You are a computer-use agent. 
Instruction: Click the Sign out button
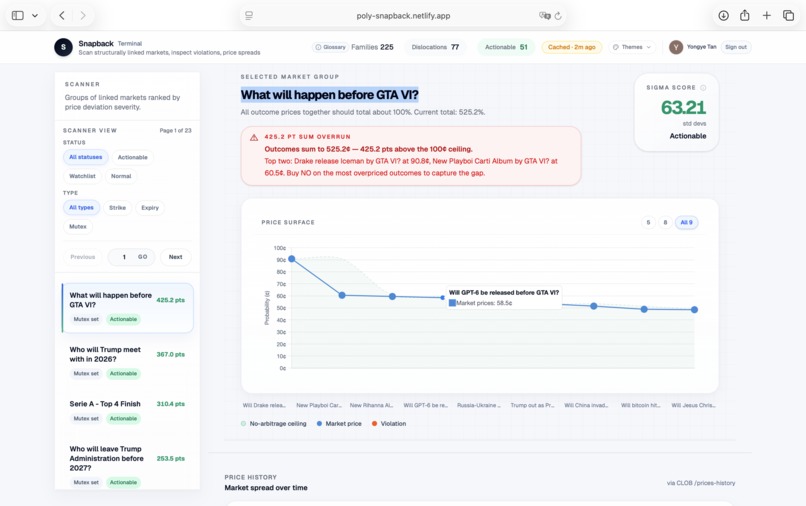pos(736,47)
